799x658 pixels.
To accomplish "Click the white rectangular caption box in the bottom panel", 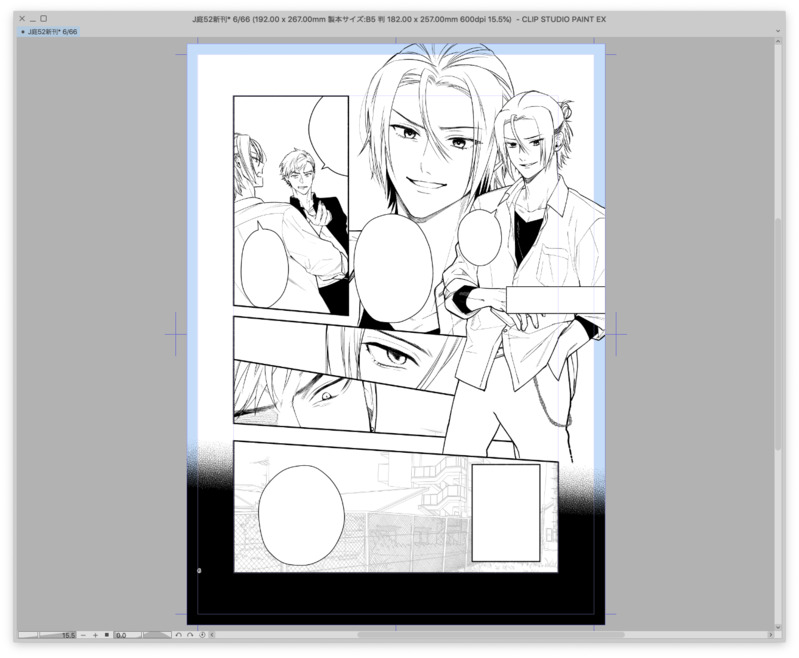I will pyautogui.click(x=506, y=513).
